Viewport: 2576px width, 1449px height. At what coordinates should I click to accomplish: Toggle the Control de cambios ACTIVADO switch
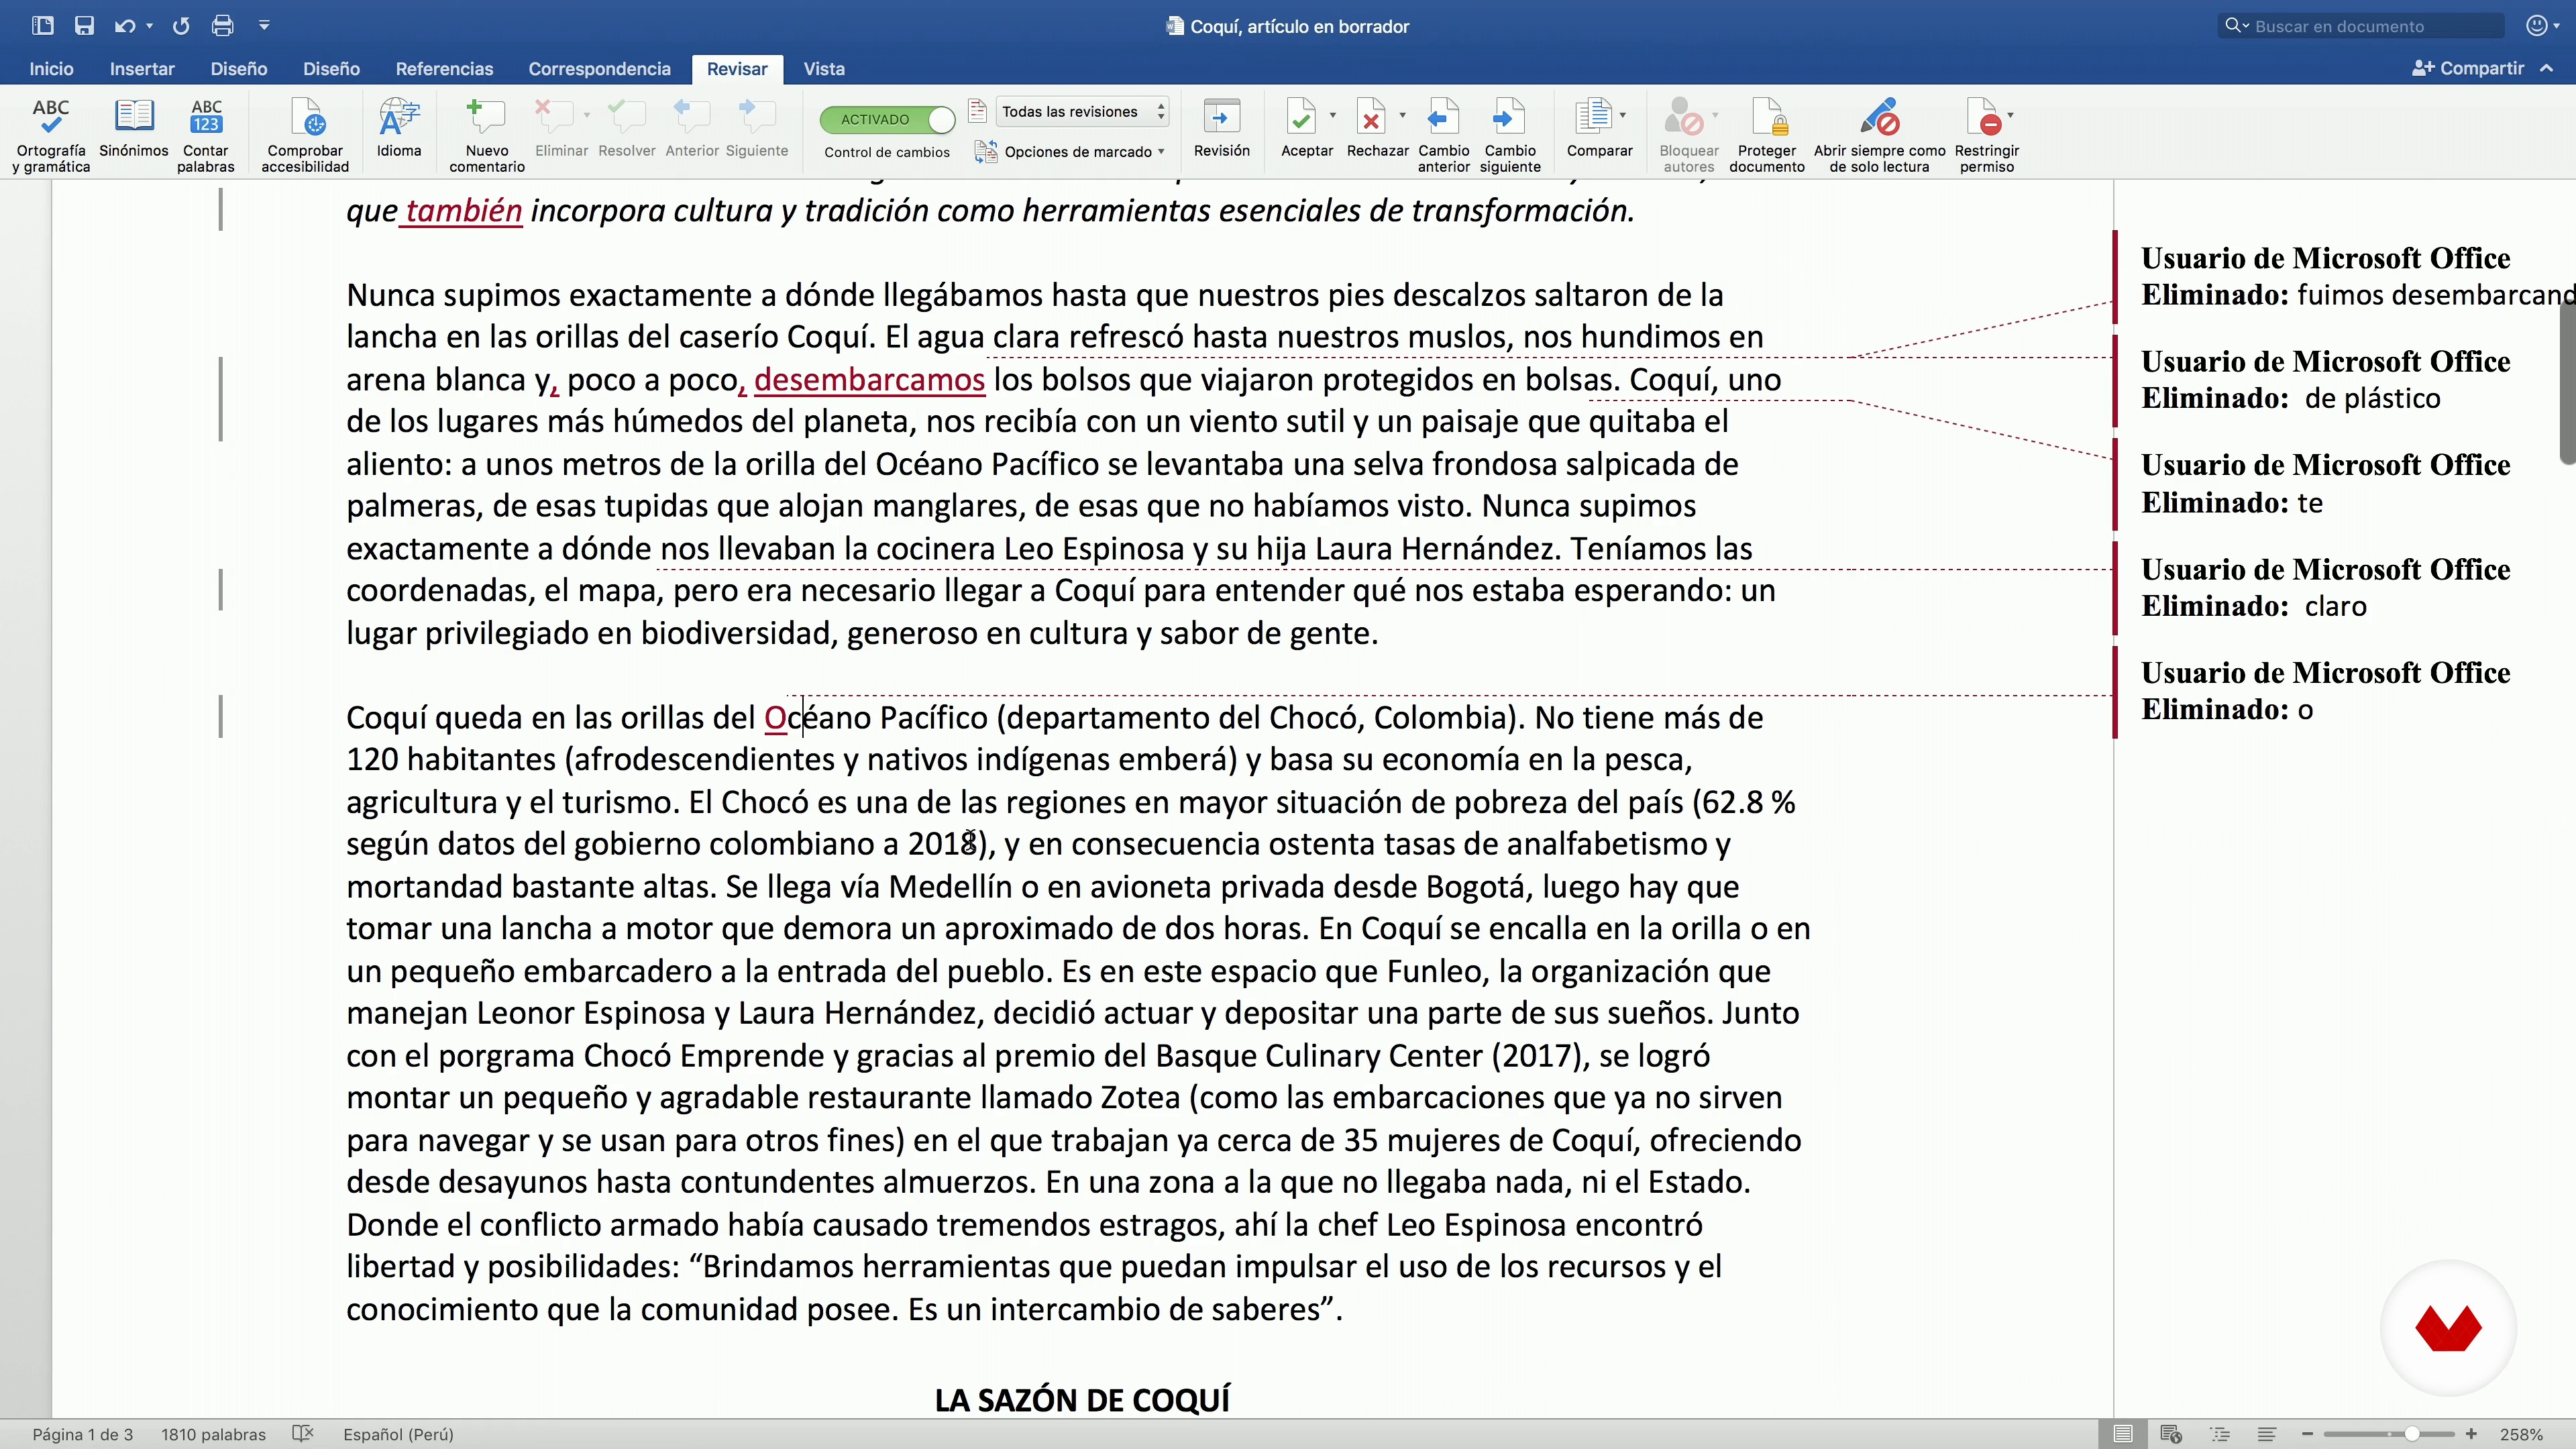[x=886, y=119]
